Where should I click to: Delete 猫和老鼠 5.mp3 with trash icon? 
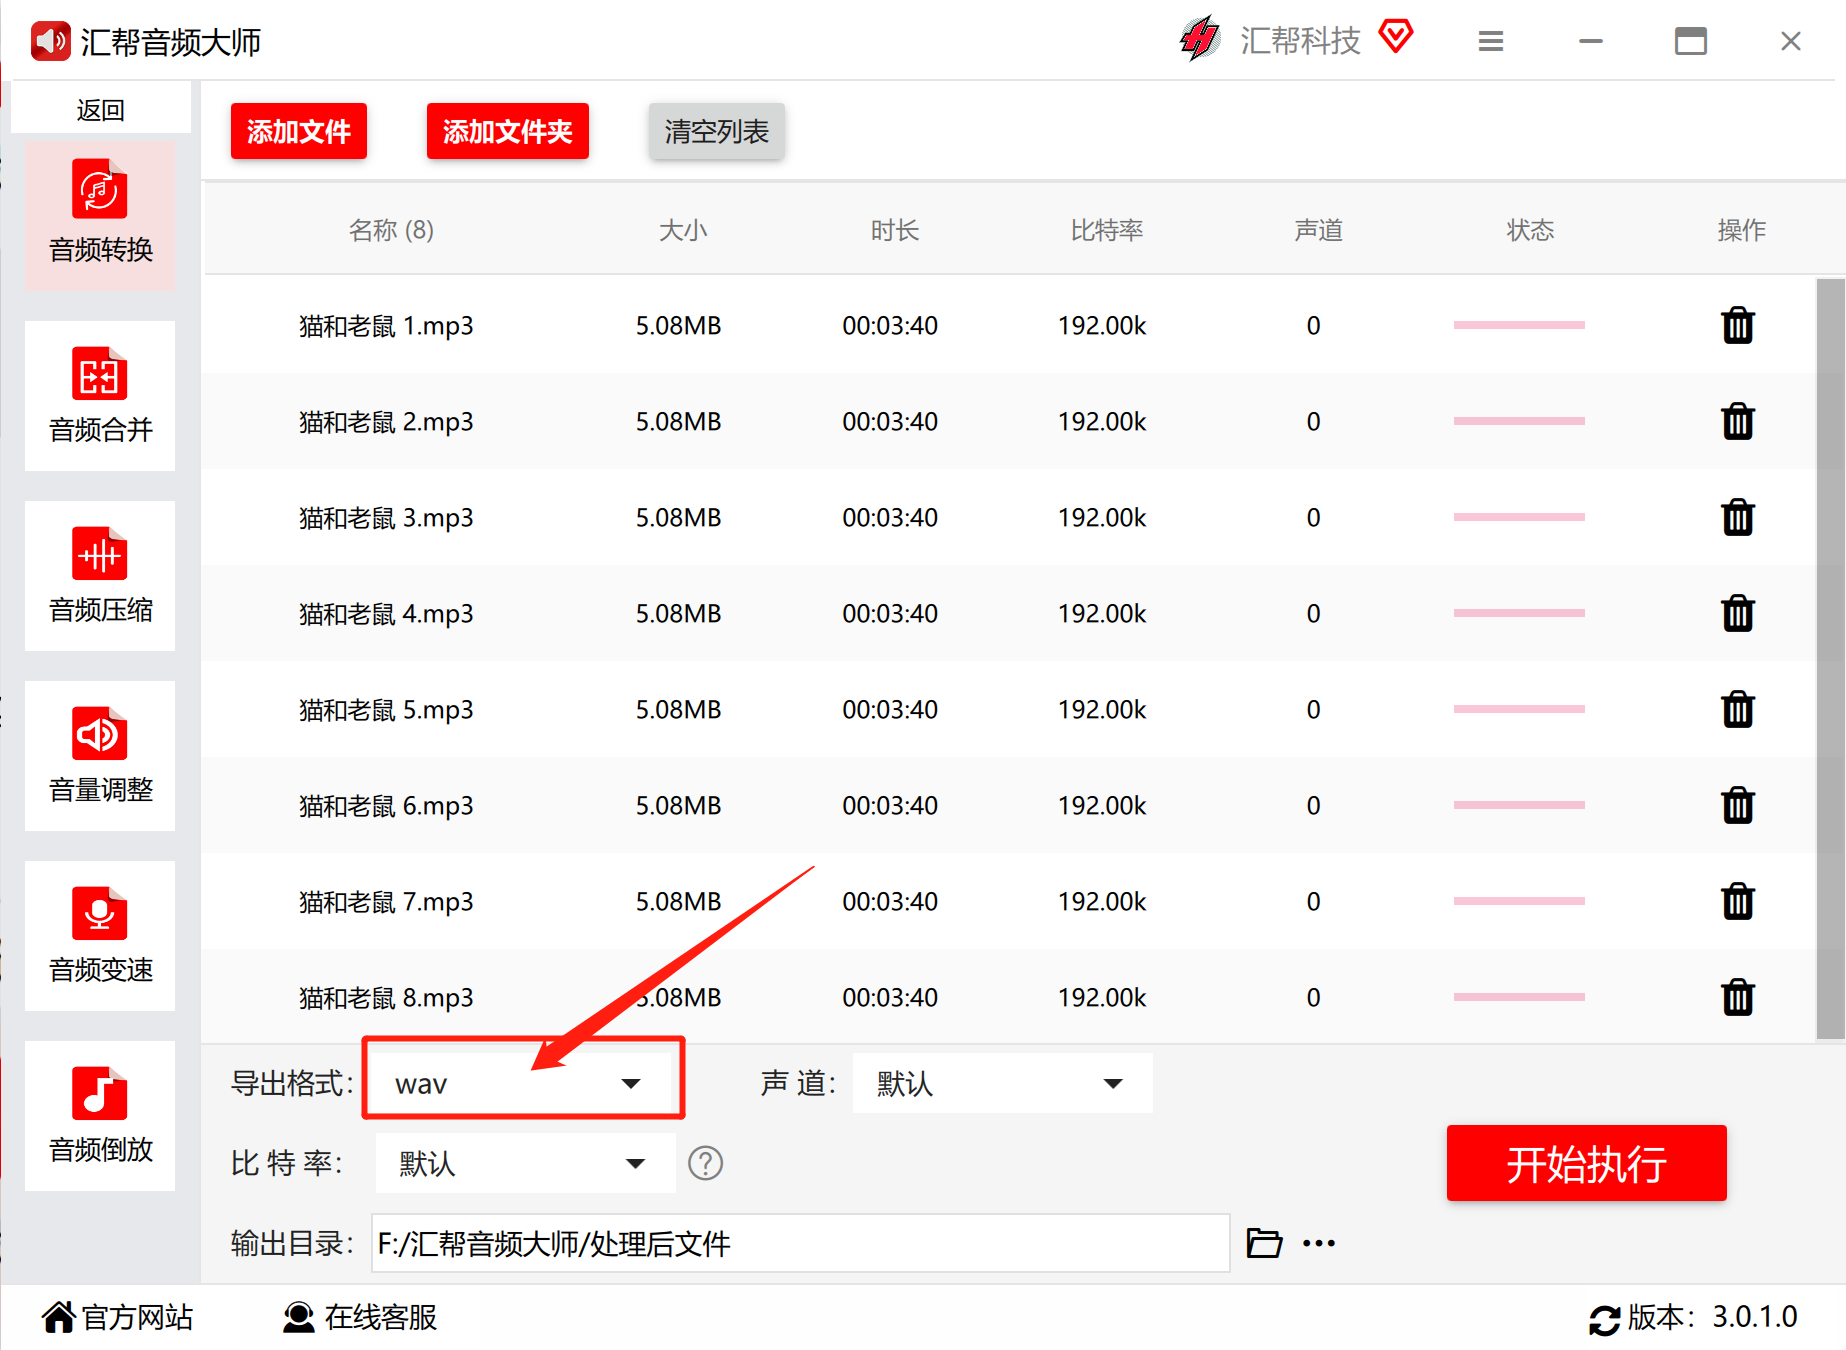tap(1738, 709)
